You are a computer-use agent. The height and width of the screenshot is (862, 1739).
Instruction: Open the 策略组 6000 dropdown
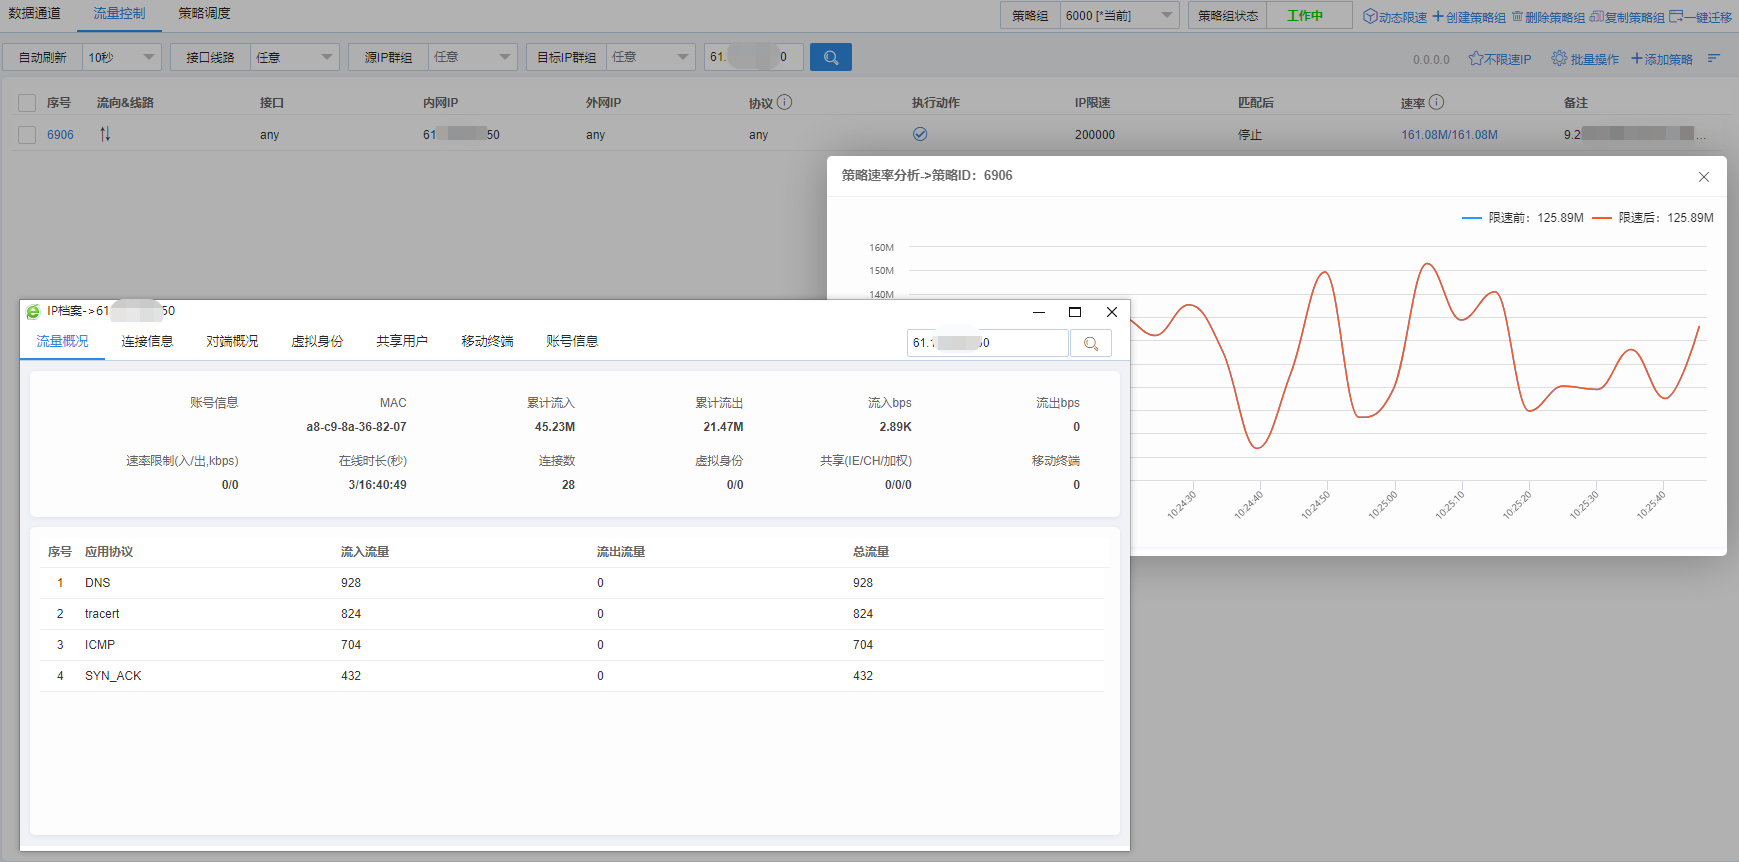pos(1119,15)
